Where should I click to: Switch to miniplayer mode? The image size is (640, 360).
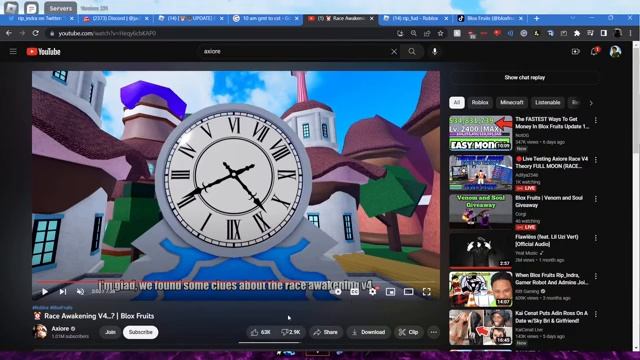(390, 291)
